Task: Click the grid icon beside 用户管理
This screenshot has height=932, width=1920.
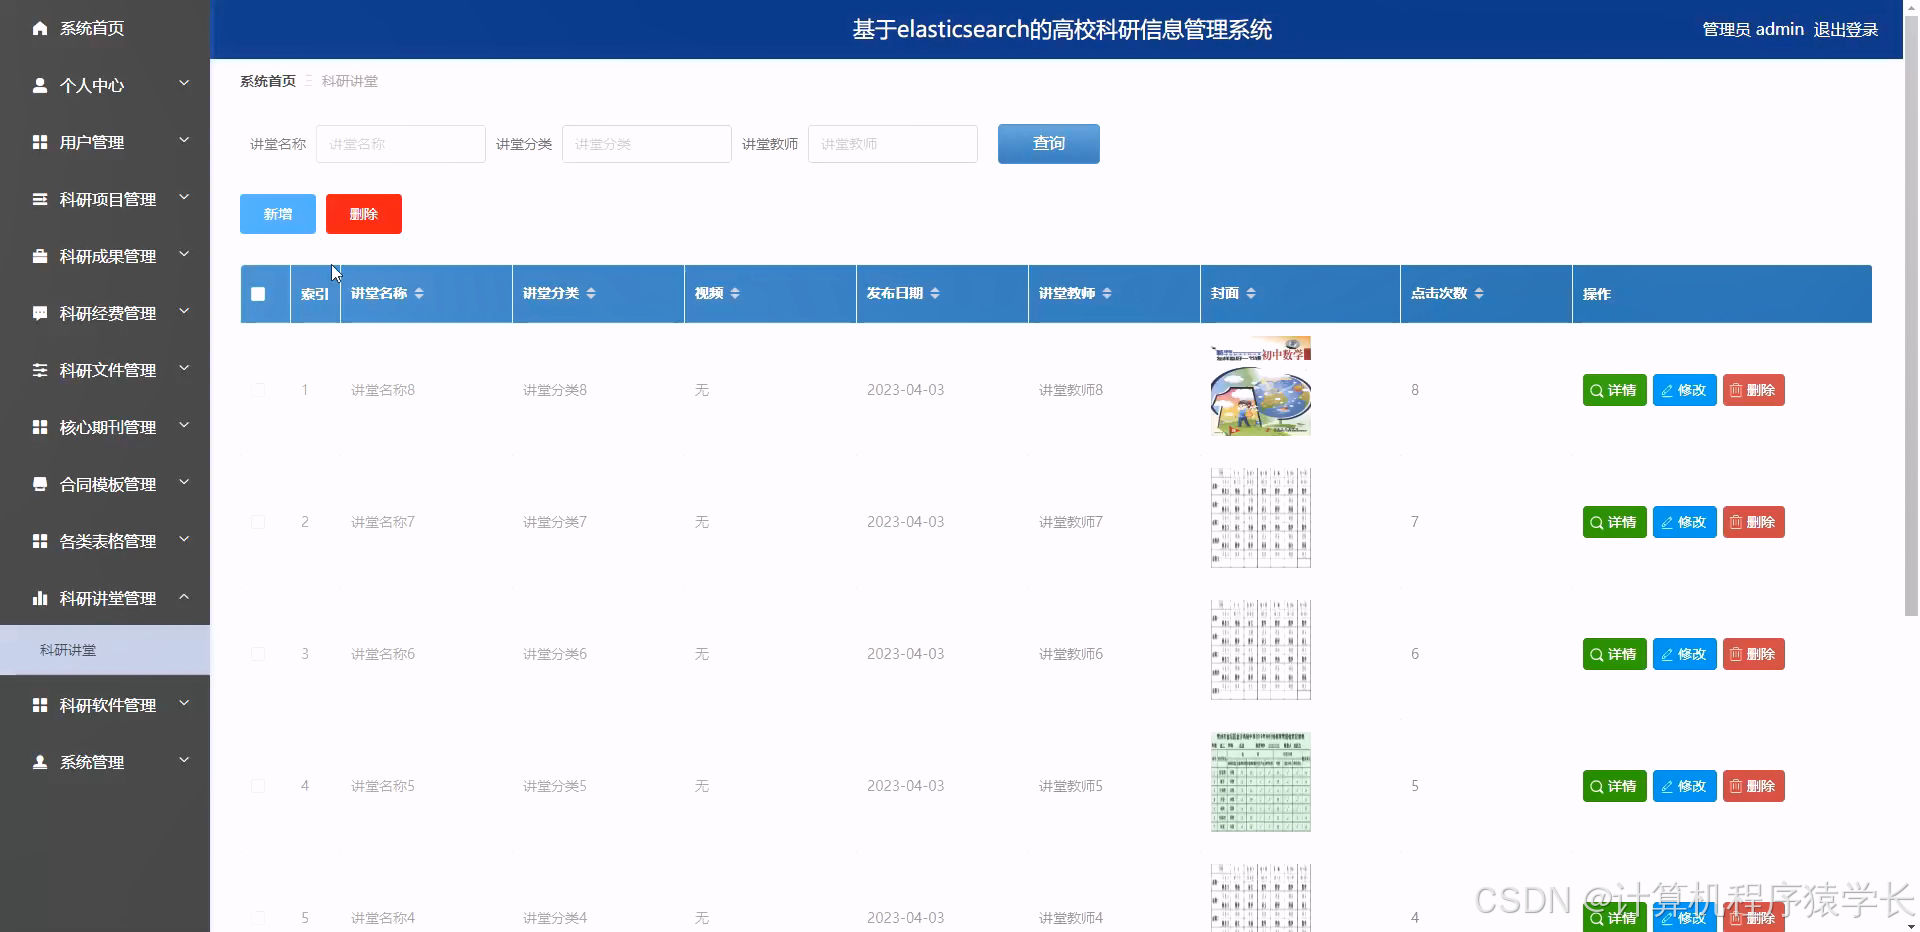Action: tap(40, 142)
